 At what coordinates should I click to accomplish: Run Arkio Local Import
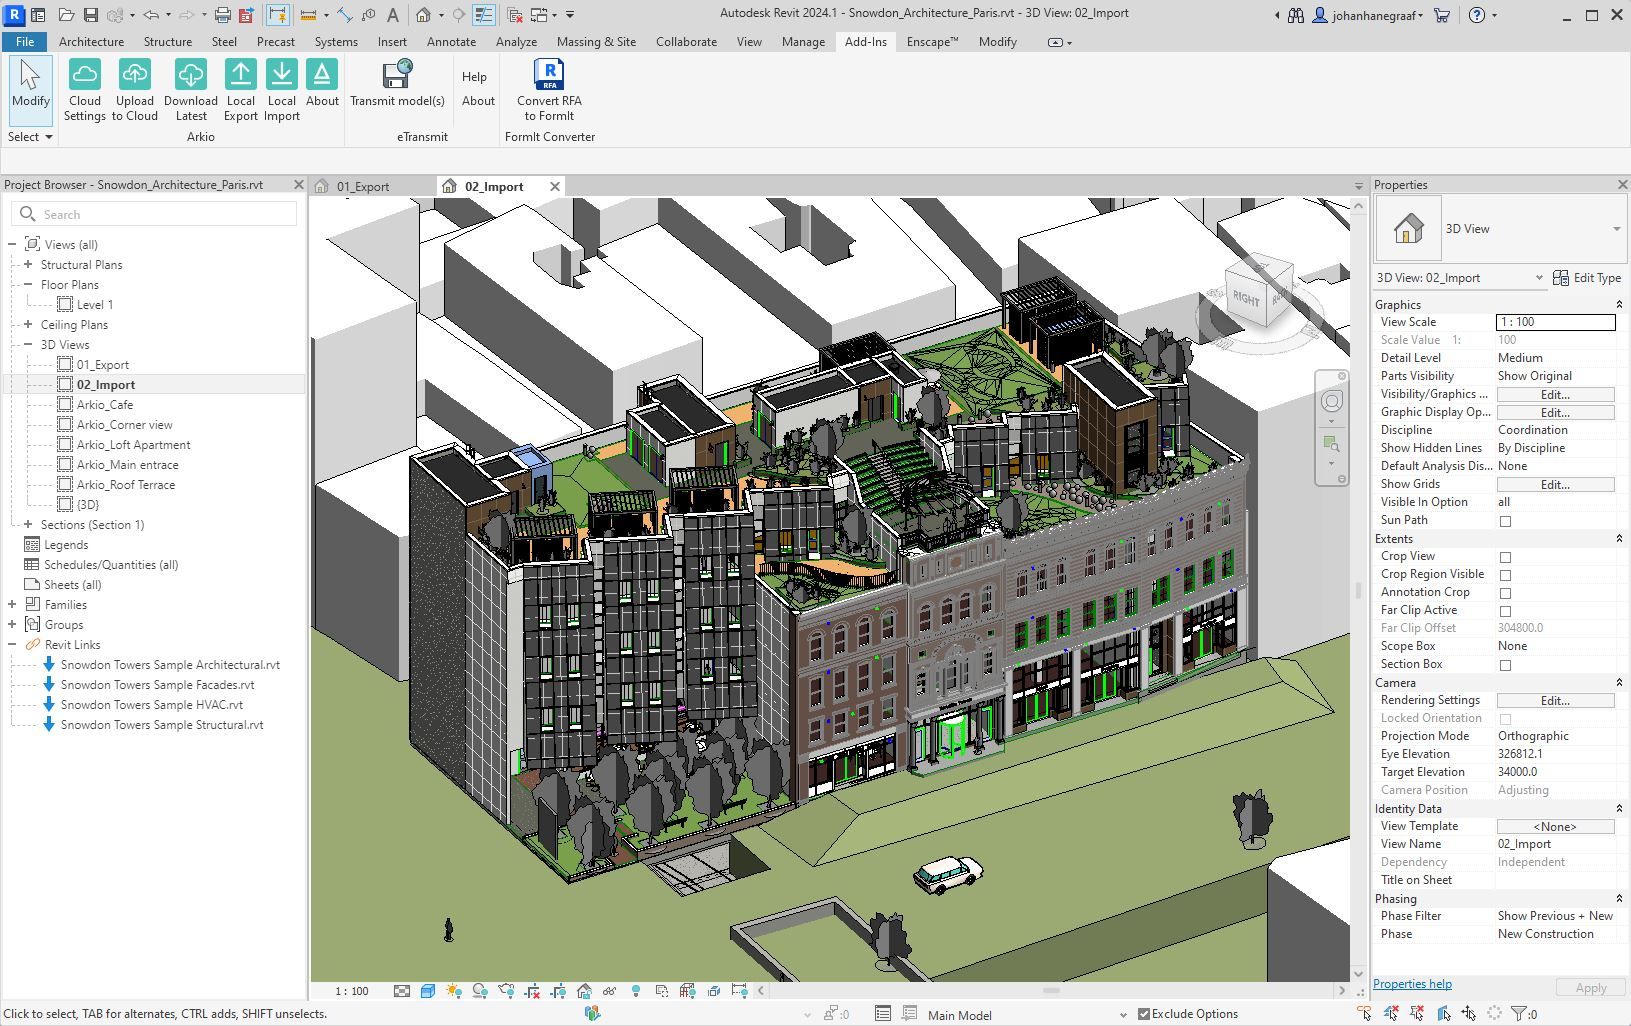282,90
